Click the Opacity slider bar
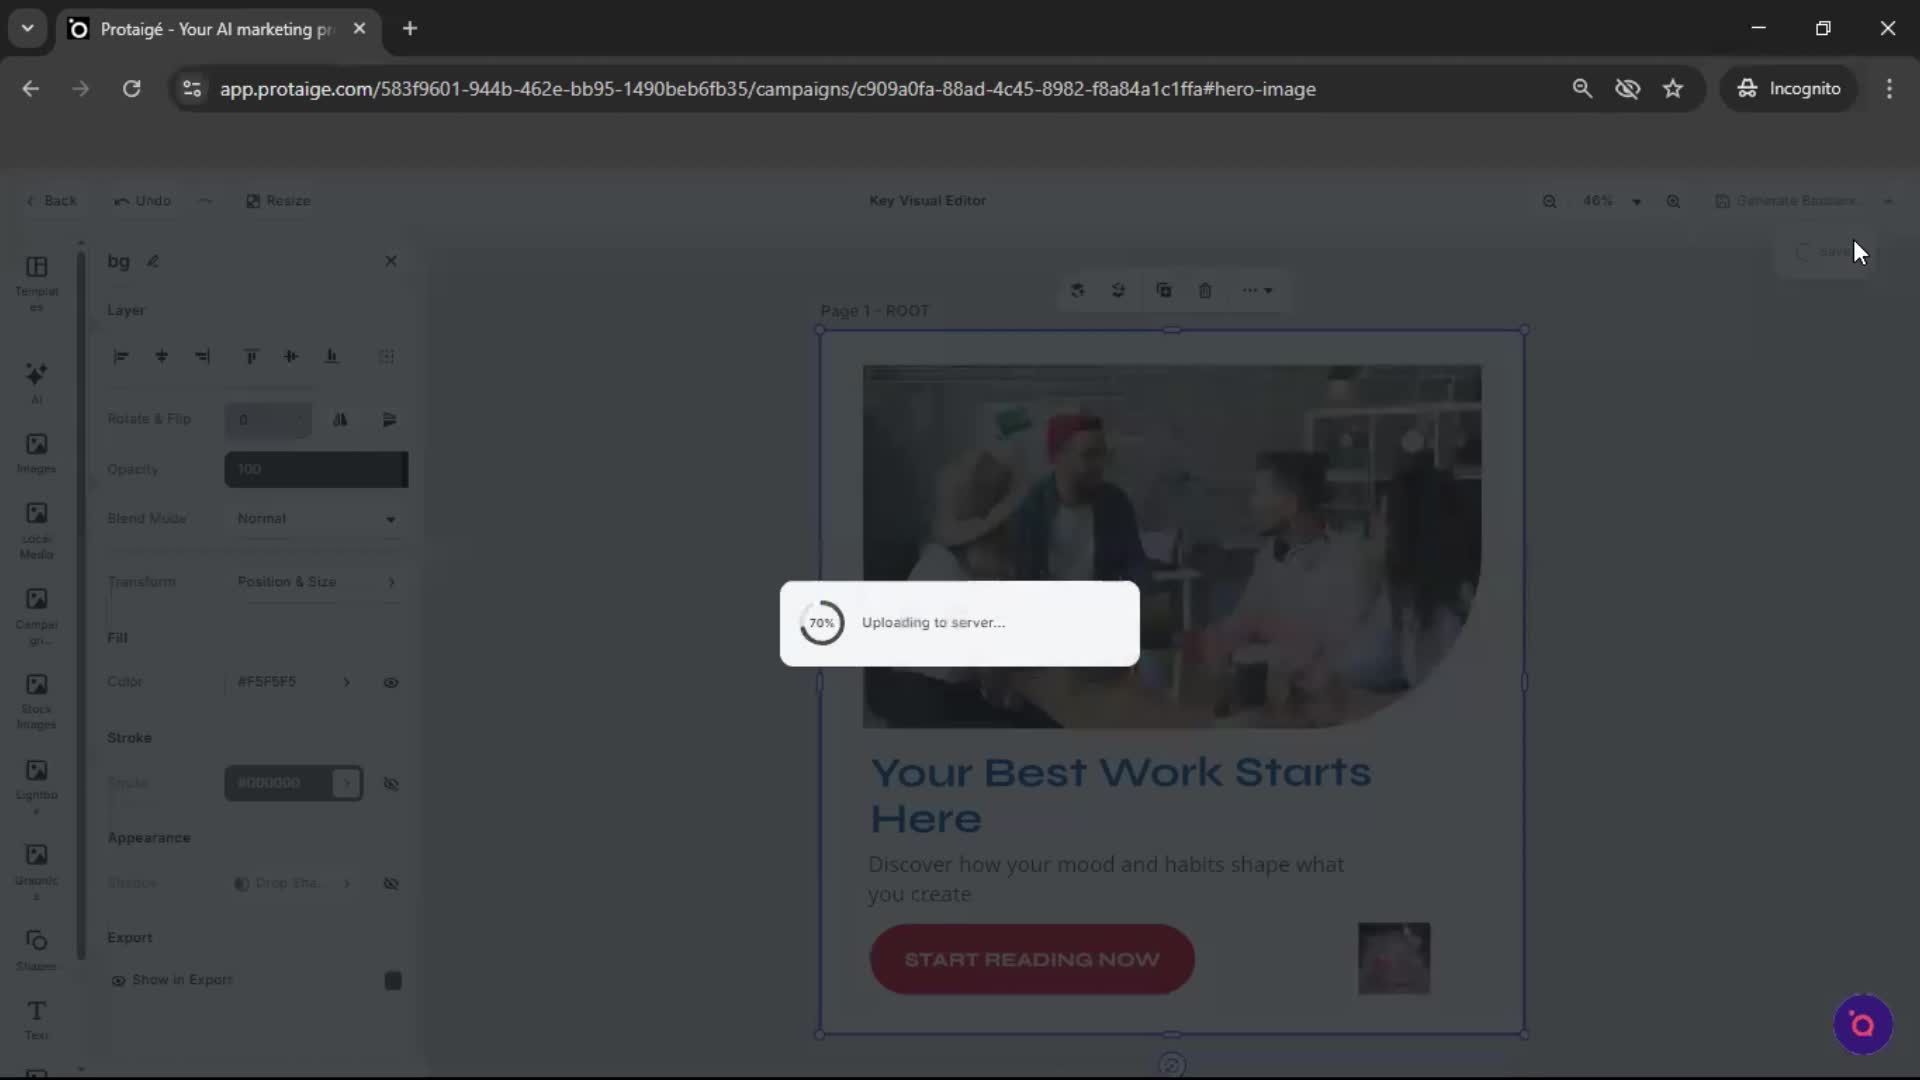 point(316,470)
